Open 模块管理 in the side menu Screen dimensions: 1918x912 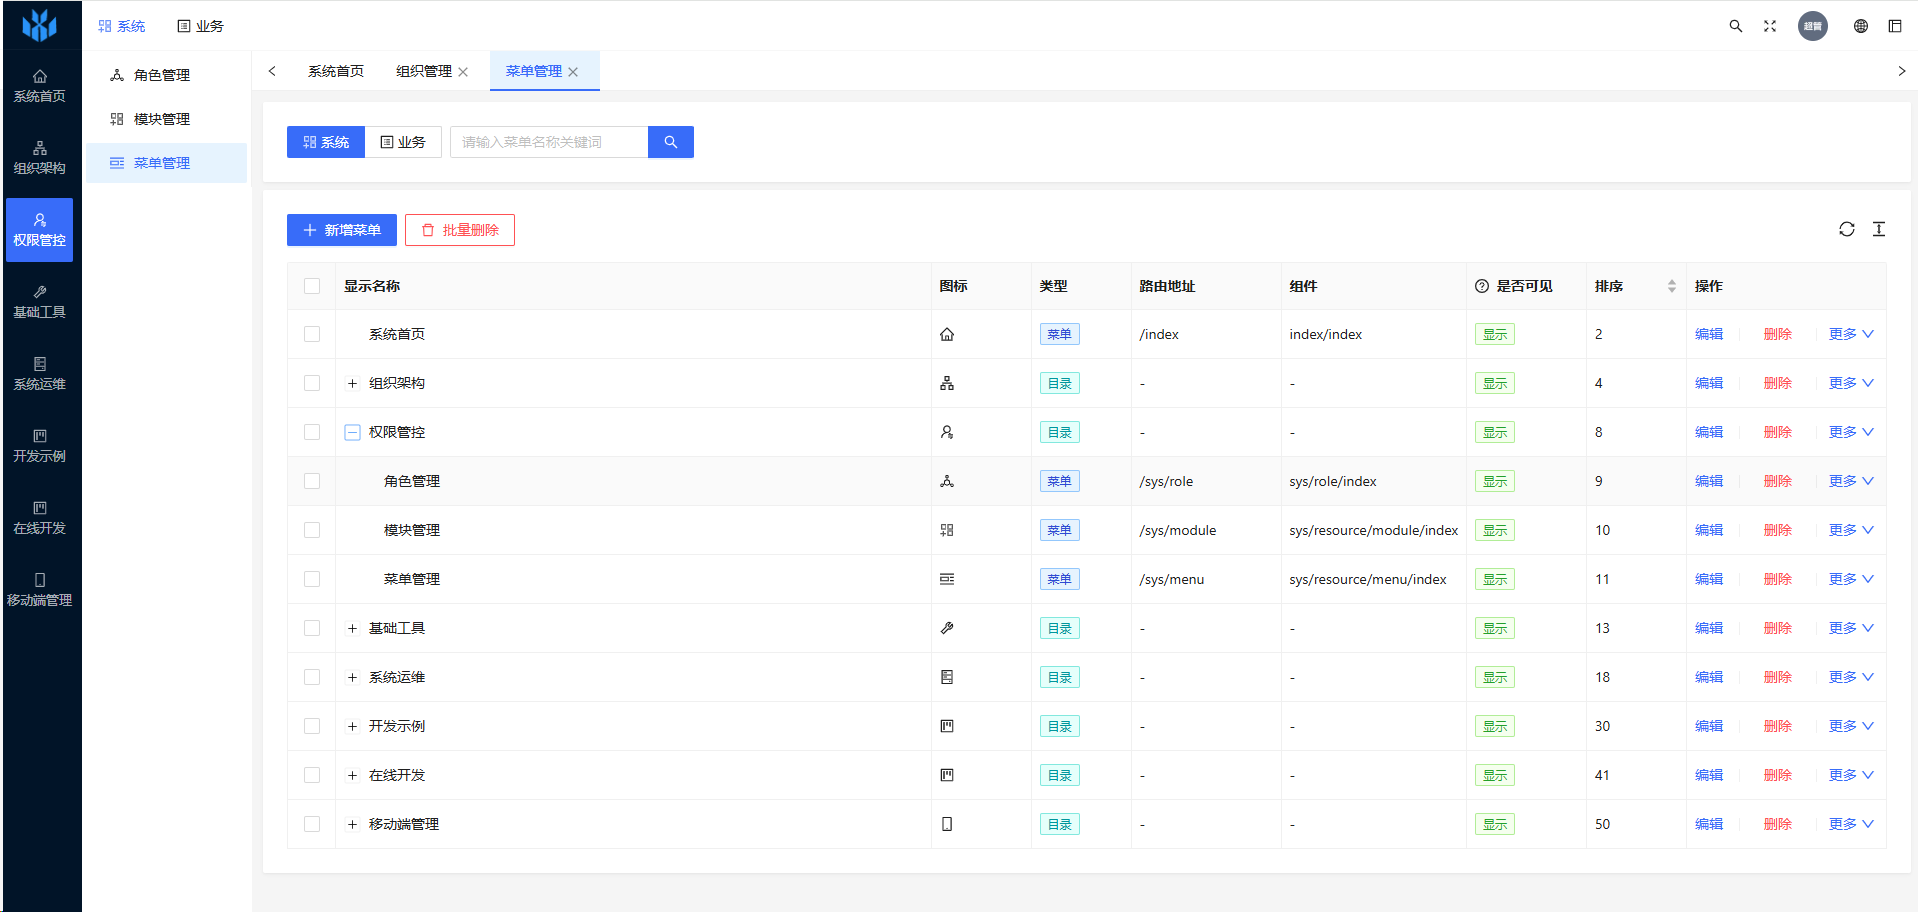(162, 119)
